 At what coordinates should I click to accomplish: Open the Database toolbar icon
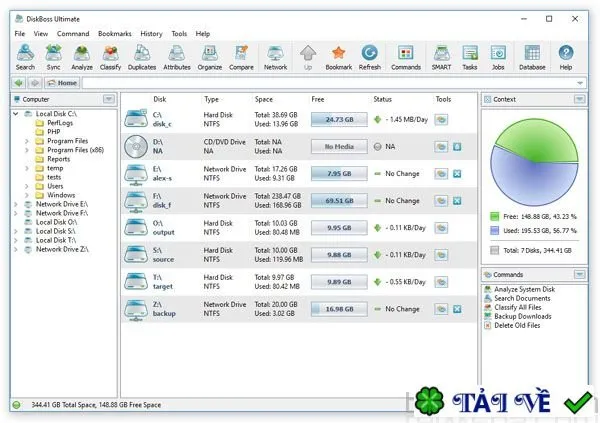tap(532, 57)
